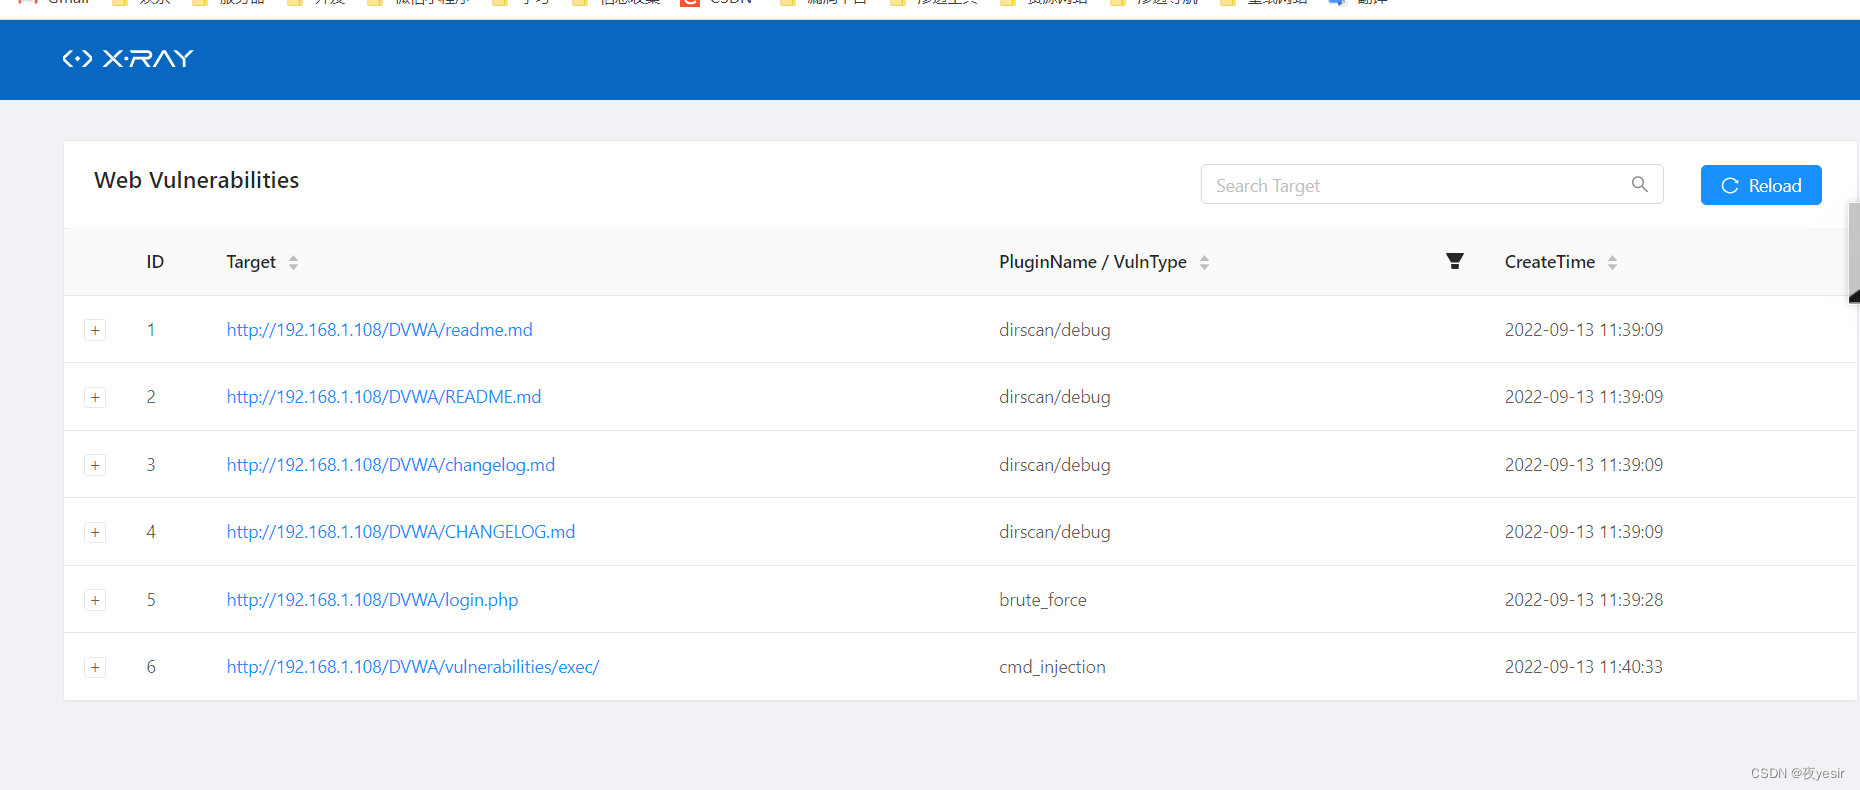The width and height of the screenshot is (1860, 790).
Task: Expand row 3 changelog.md details
Action: [x=95, y=465]
